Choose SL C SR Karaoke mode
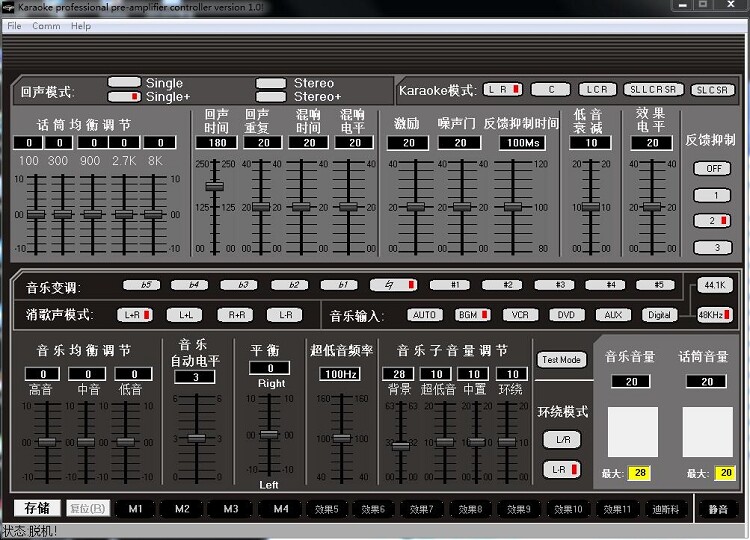750x540 pixels. coord(713,89)
